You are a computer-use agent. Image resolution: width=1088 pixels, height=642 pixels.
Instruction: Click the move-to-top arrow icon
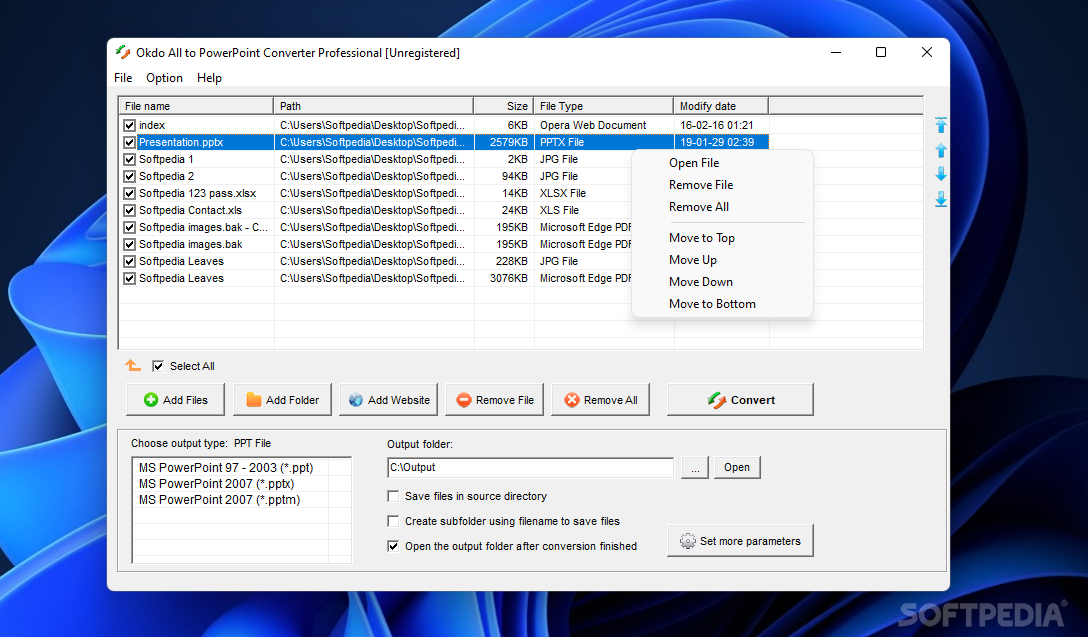pyautogui.click(x=941, y=125)
